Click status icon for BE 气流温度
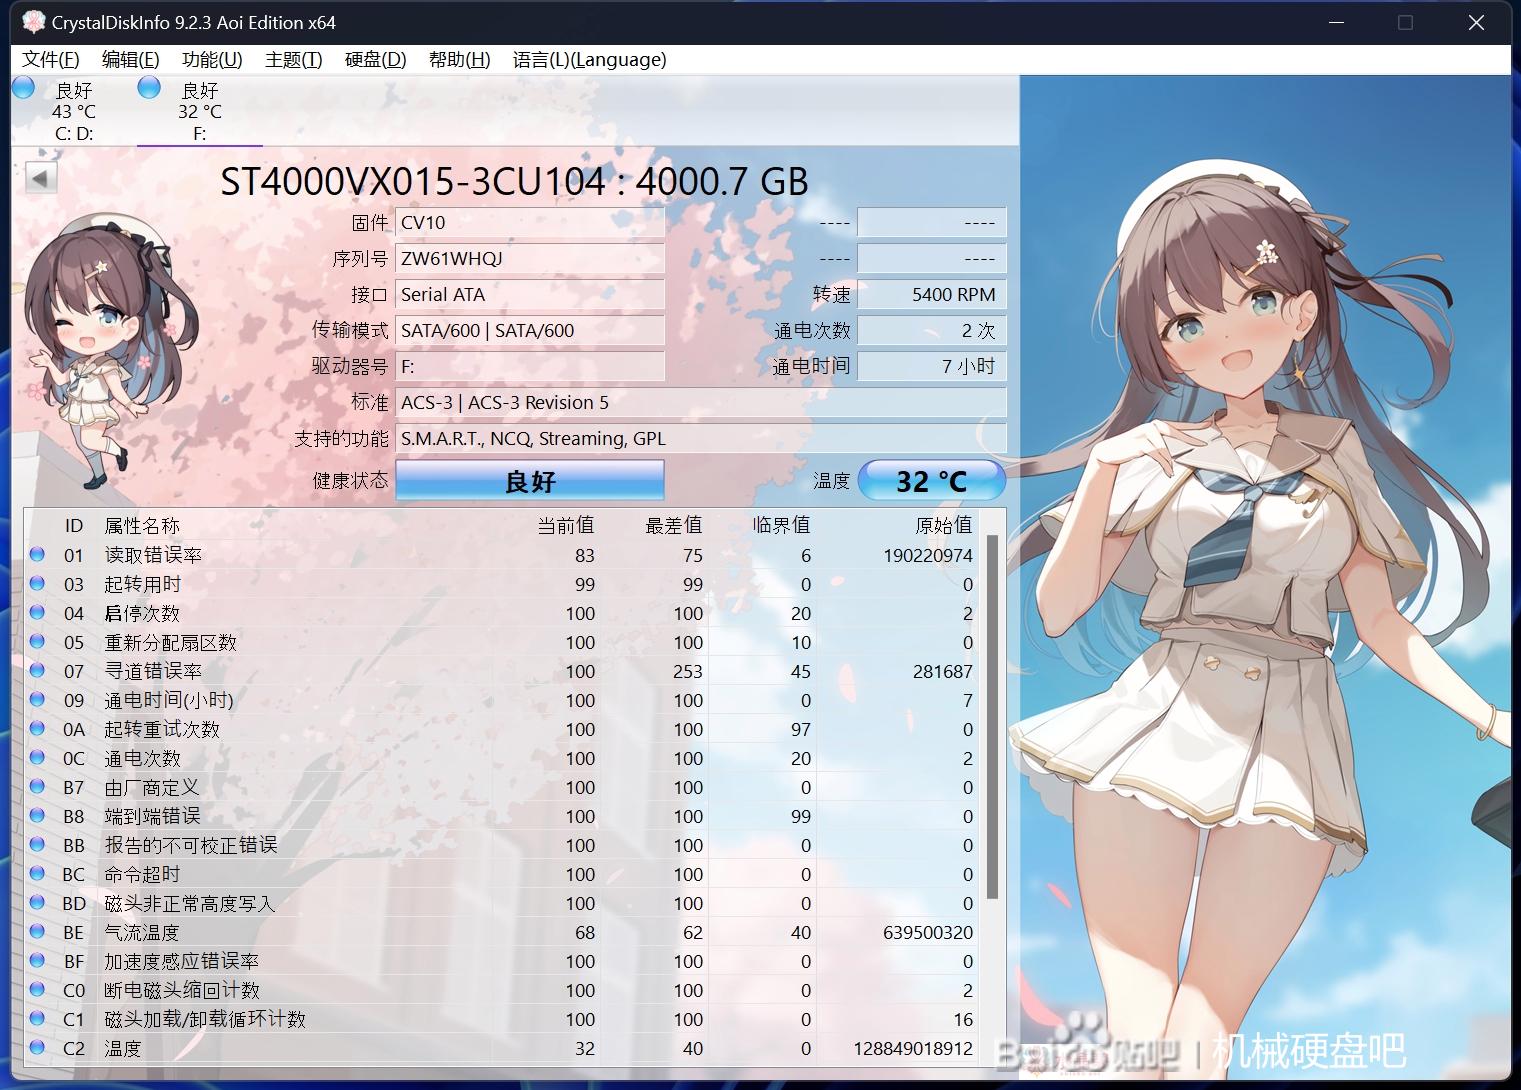 click(37, 931)
